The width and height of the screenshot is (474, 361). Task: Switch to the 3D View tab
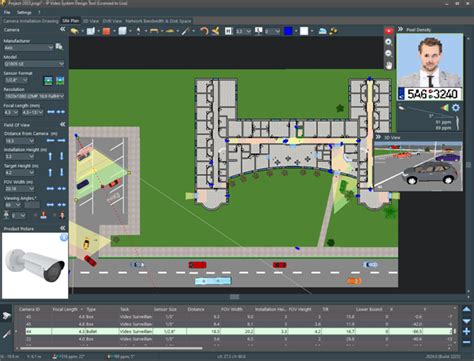click(91, 21)
